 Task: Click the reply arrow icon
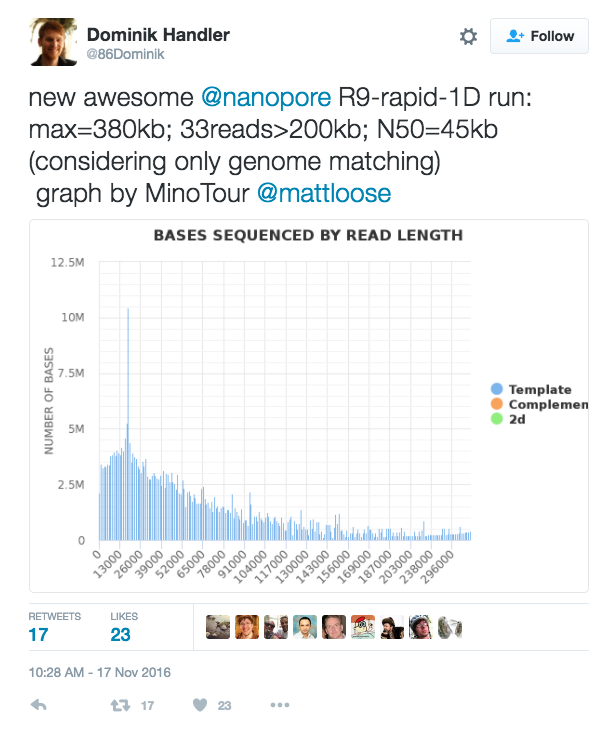[x=39, y=705]
